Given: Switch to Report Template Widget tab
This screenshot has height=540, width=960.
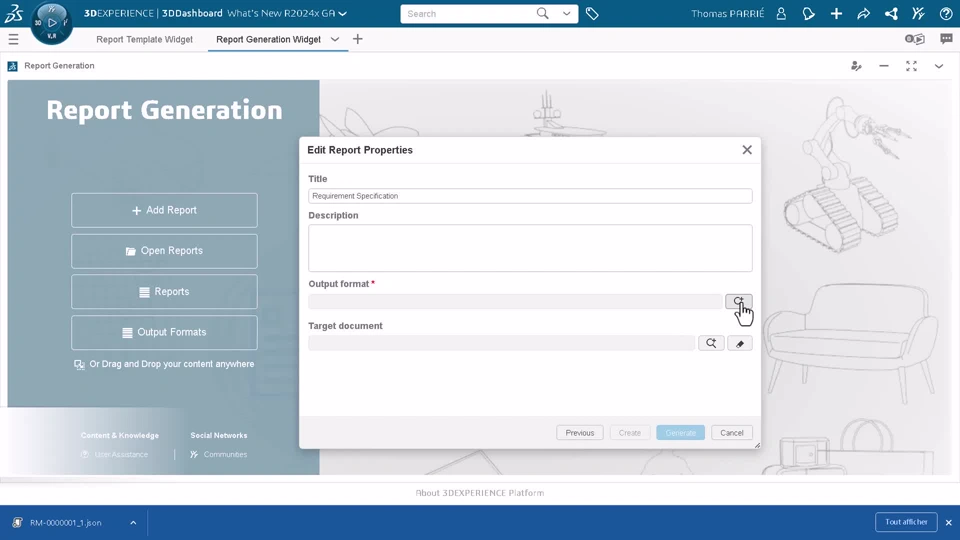Looking at the screenshot, I should 144,39.
